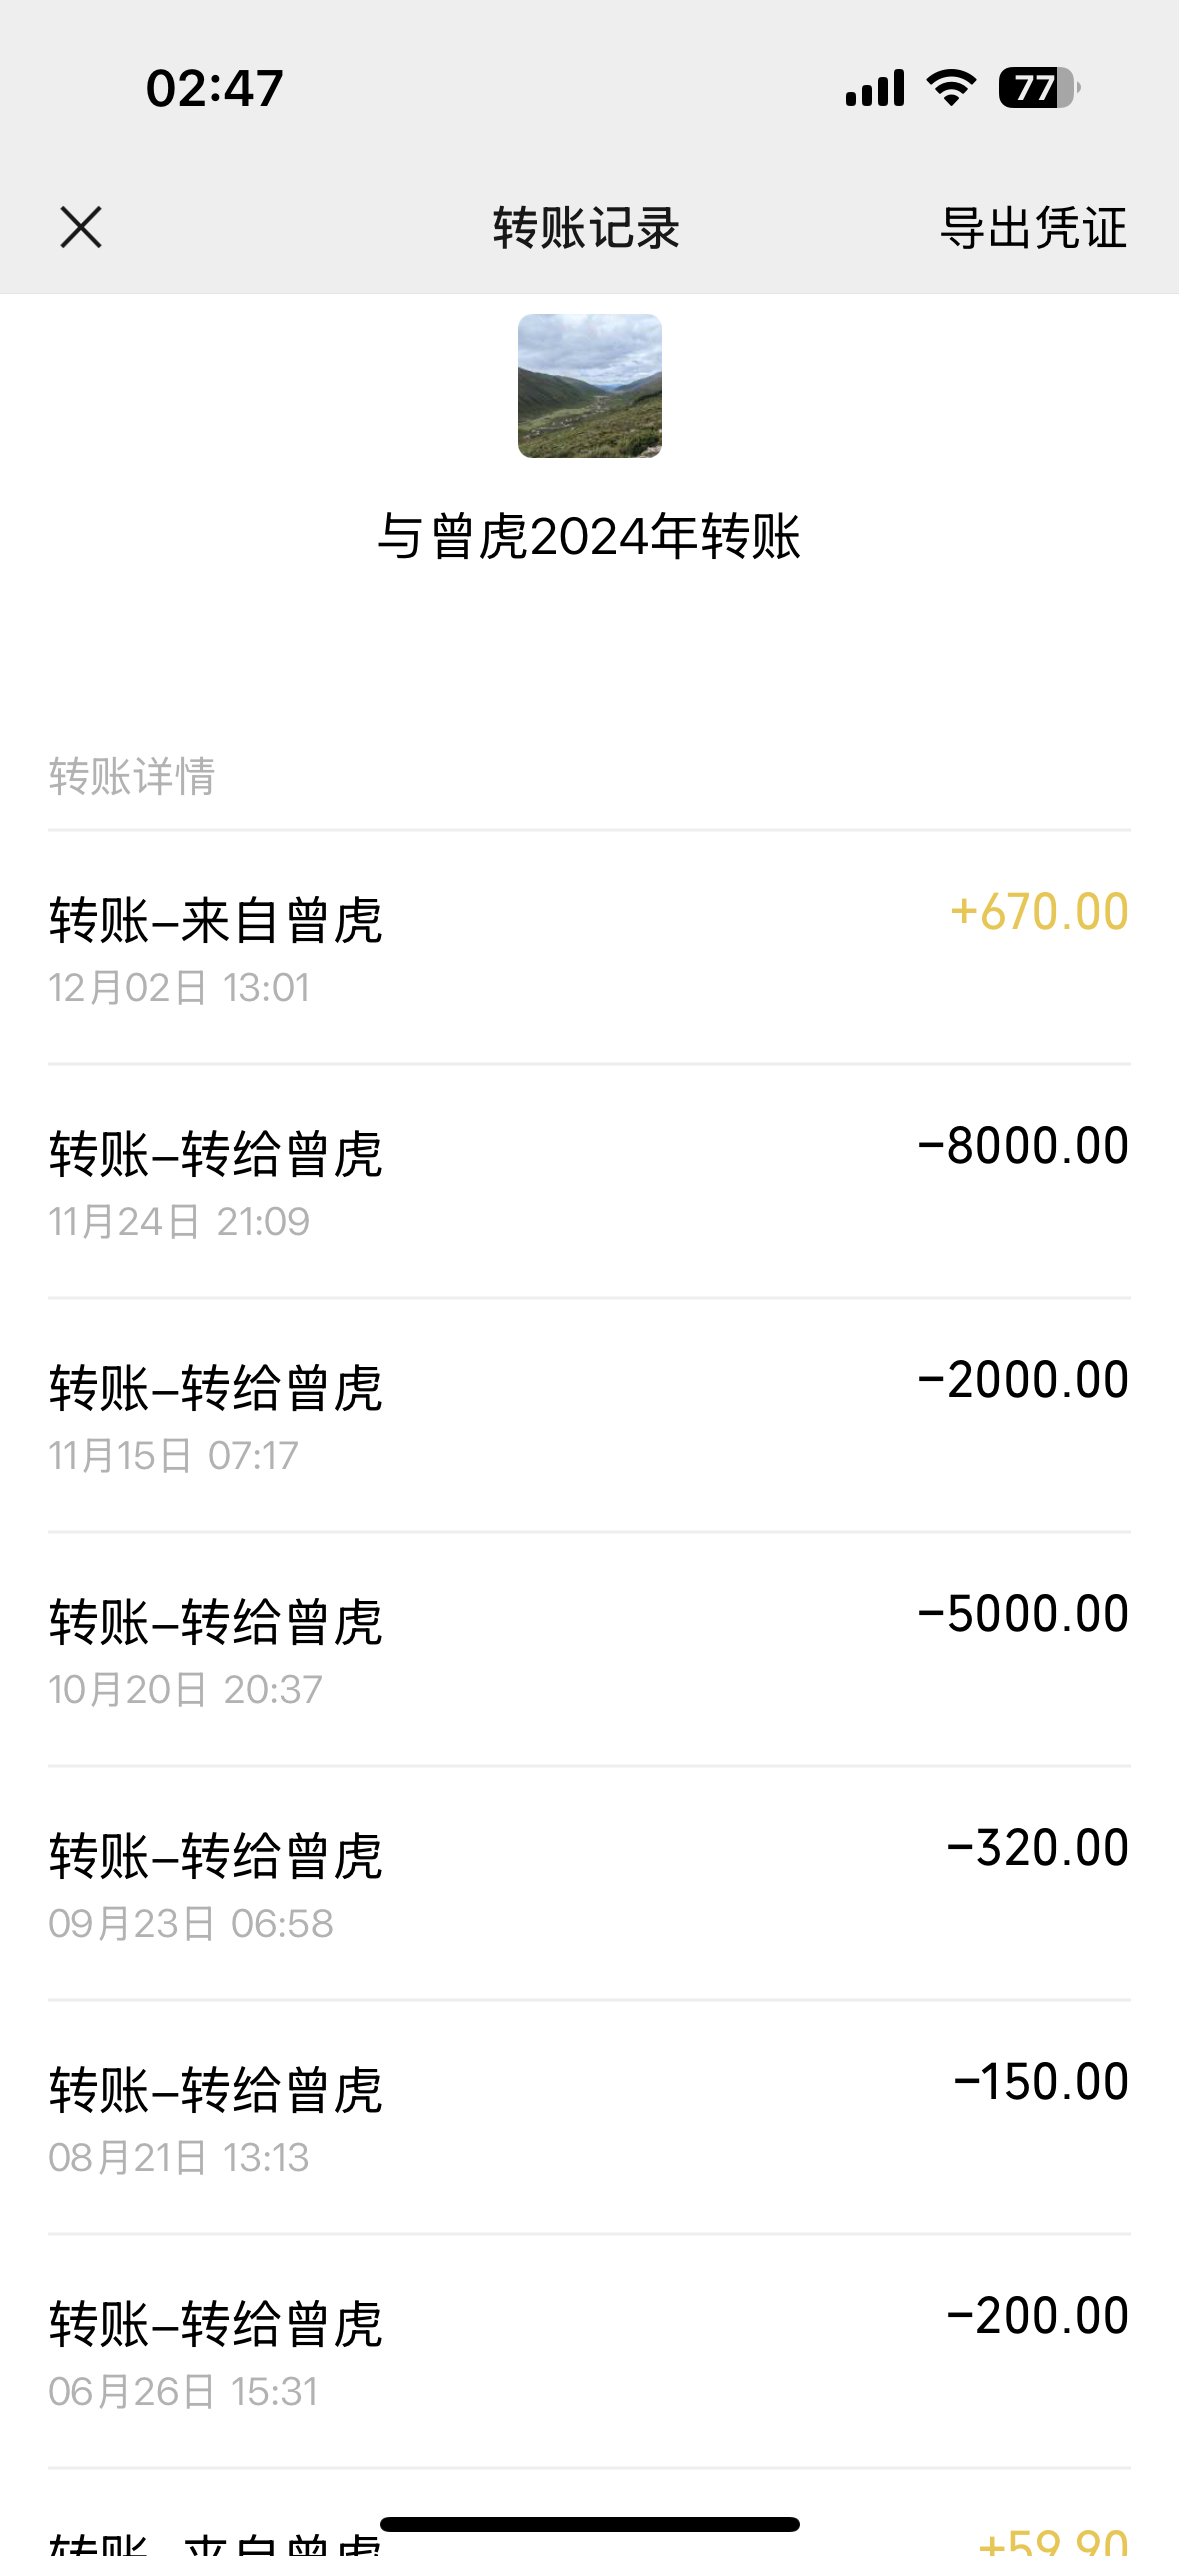Image resolution: width=1179 pixels, height=2556 pixels.
Task: Select the -150.00 transfer on 08月21日
Action: [x=589, y=2117]
